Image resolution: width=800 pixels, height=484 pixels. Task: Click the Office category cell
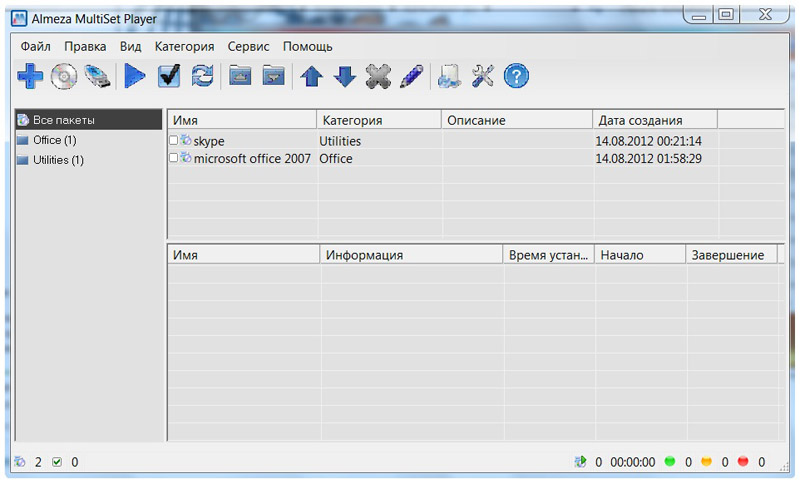(336, 159)
